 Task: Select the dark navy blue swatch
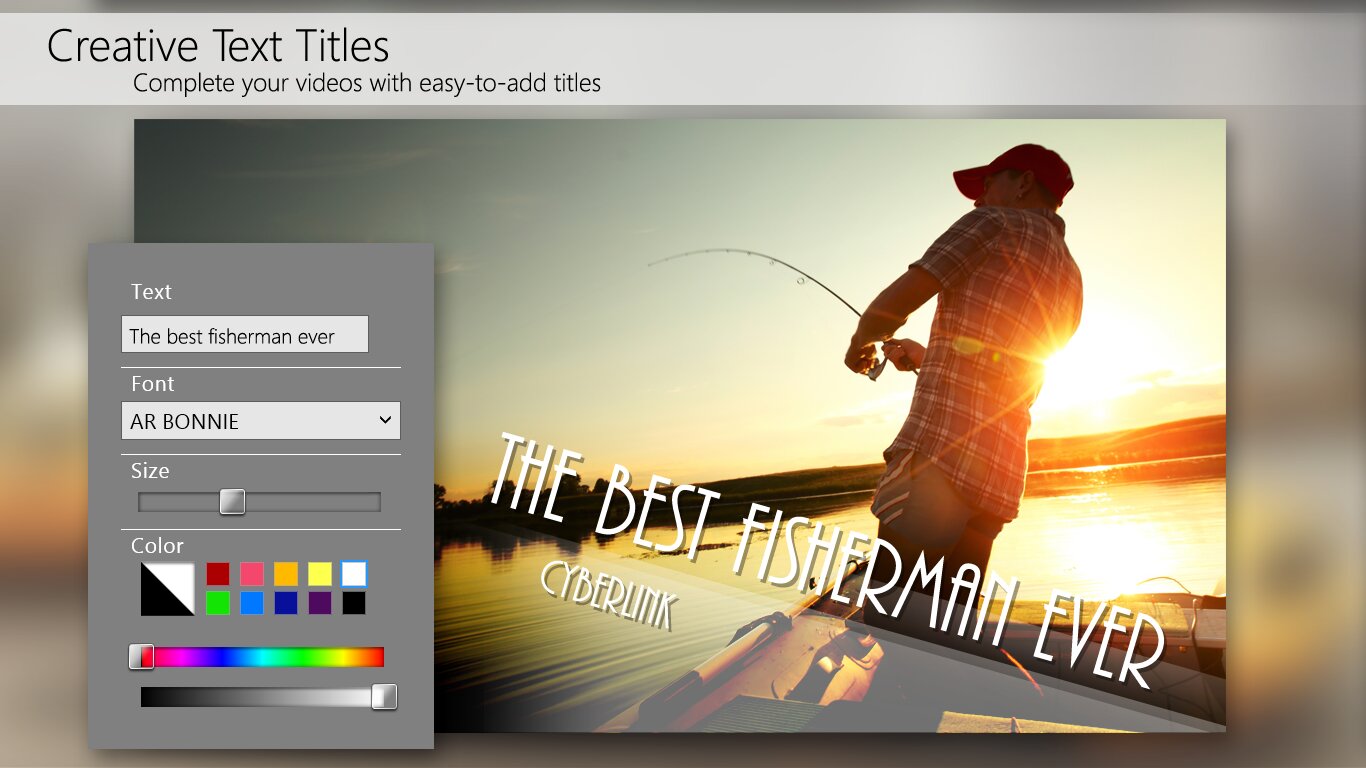click(286, 603)
